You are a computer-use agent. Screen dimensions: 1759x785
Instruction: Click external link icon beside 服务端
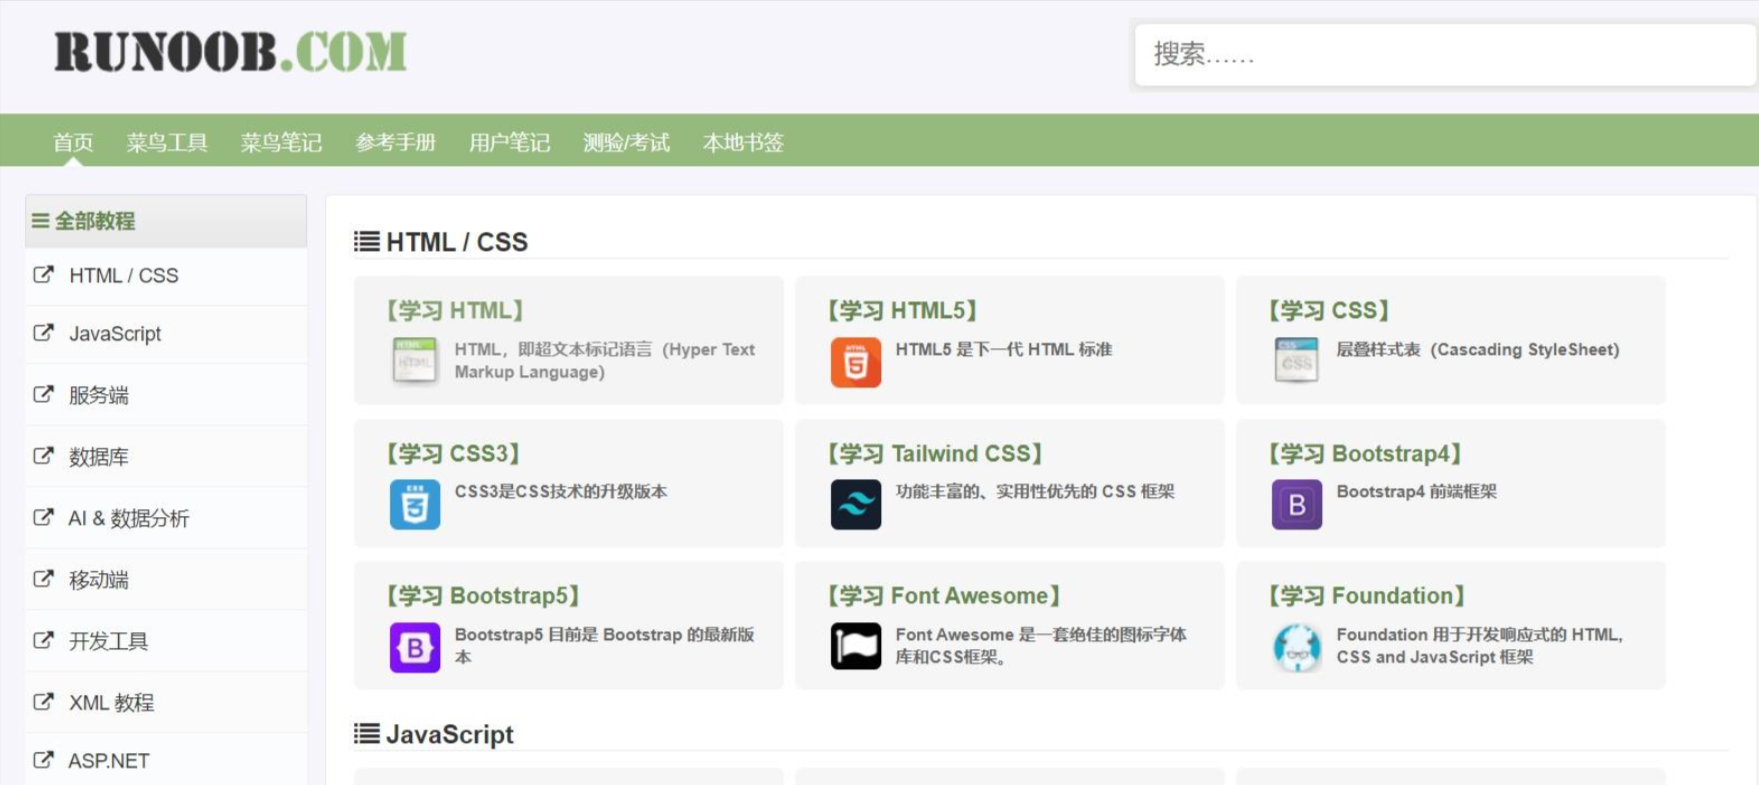tap(43, 394)
